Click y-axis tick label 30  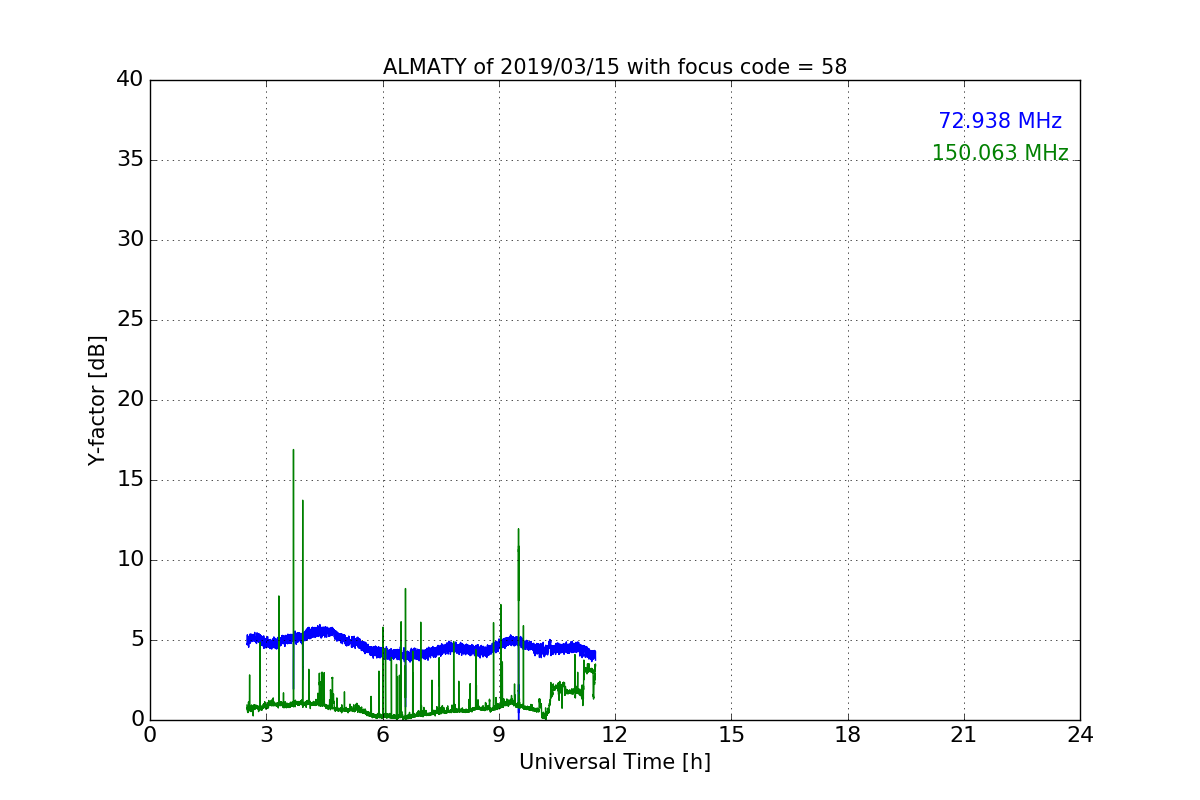click(130, 240)
